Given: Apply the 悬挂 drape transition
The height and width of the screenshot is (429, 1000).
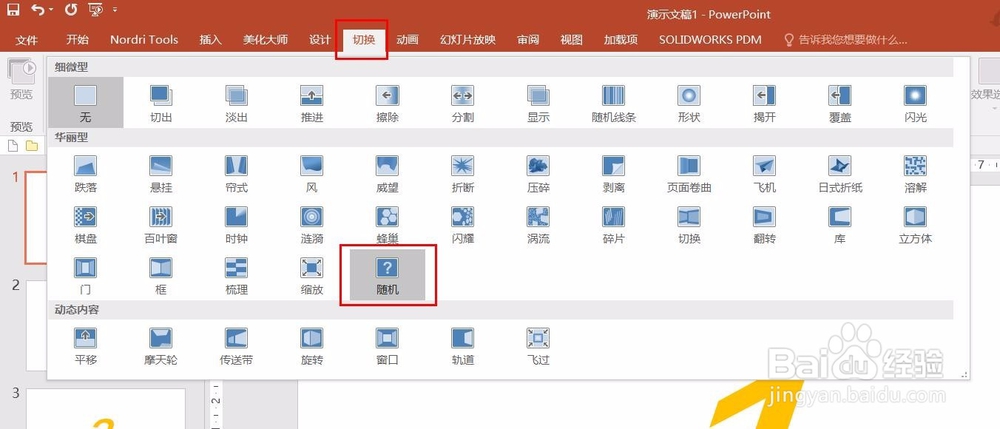Looking at the screenshot, I should [x=161, y=173].
